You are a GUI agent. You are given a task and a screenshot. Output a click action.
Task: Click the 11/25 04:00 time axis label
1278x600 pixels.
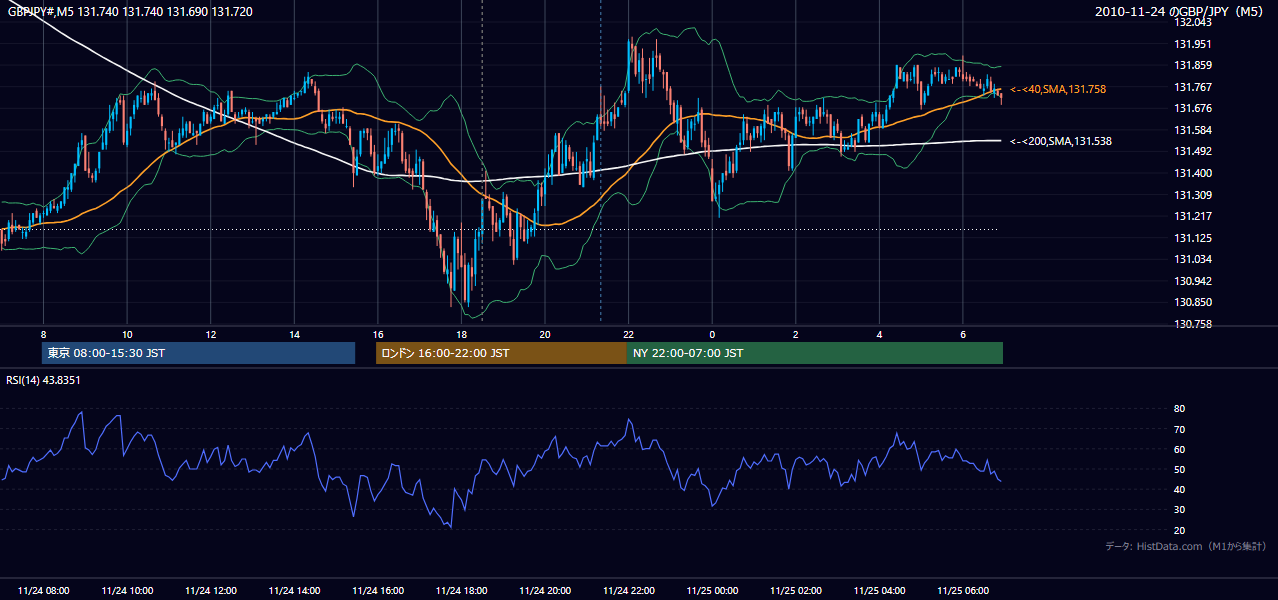pos(879,591)
